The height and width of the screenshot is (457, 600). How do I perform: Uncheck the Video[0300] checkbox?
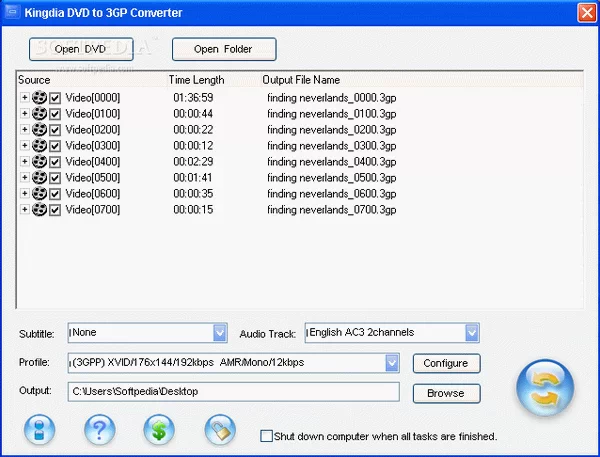(55, 146)
